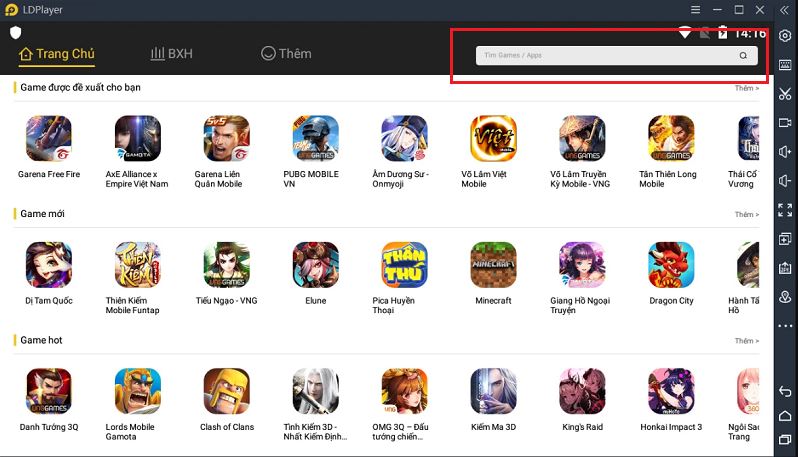Open AxE Alliance x Empire Việt Nam
The height and width of the screenshot is (457, 798).
(137, 138)
